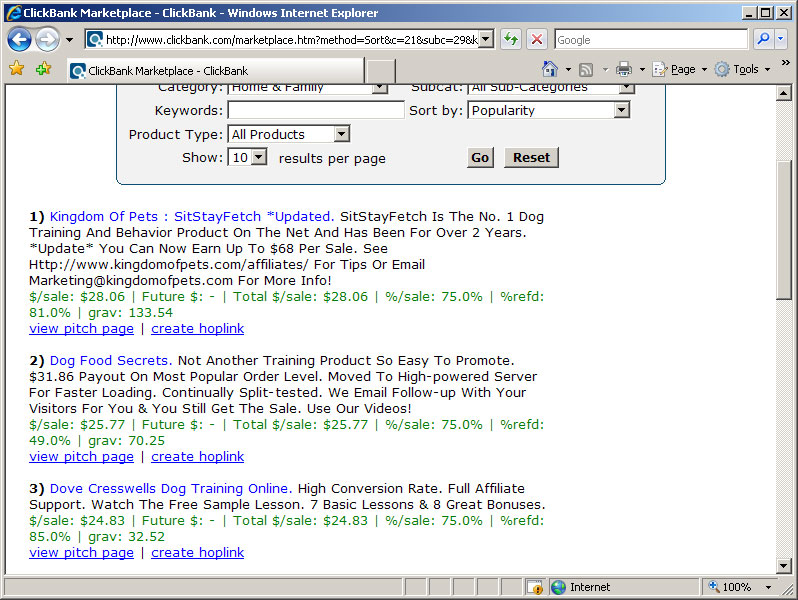Open the search provider options dropdown
Screen dimensions: 798x600
(x=781, y=39)
